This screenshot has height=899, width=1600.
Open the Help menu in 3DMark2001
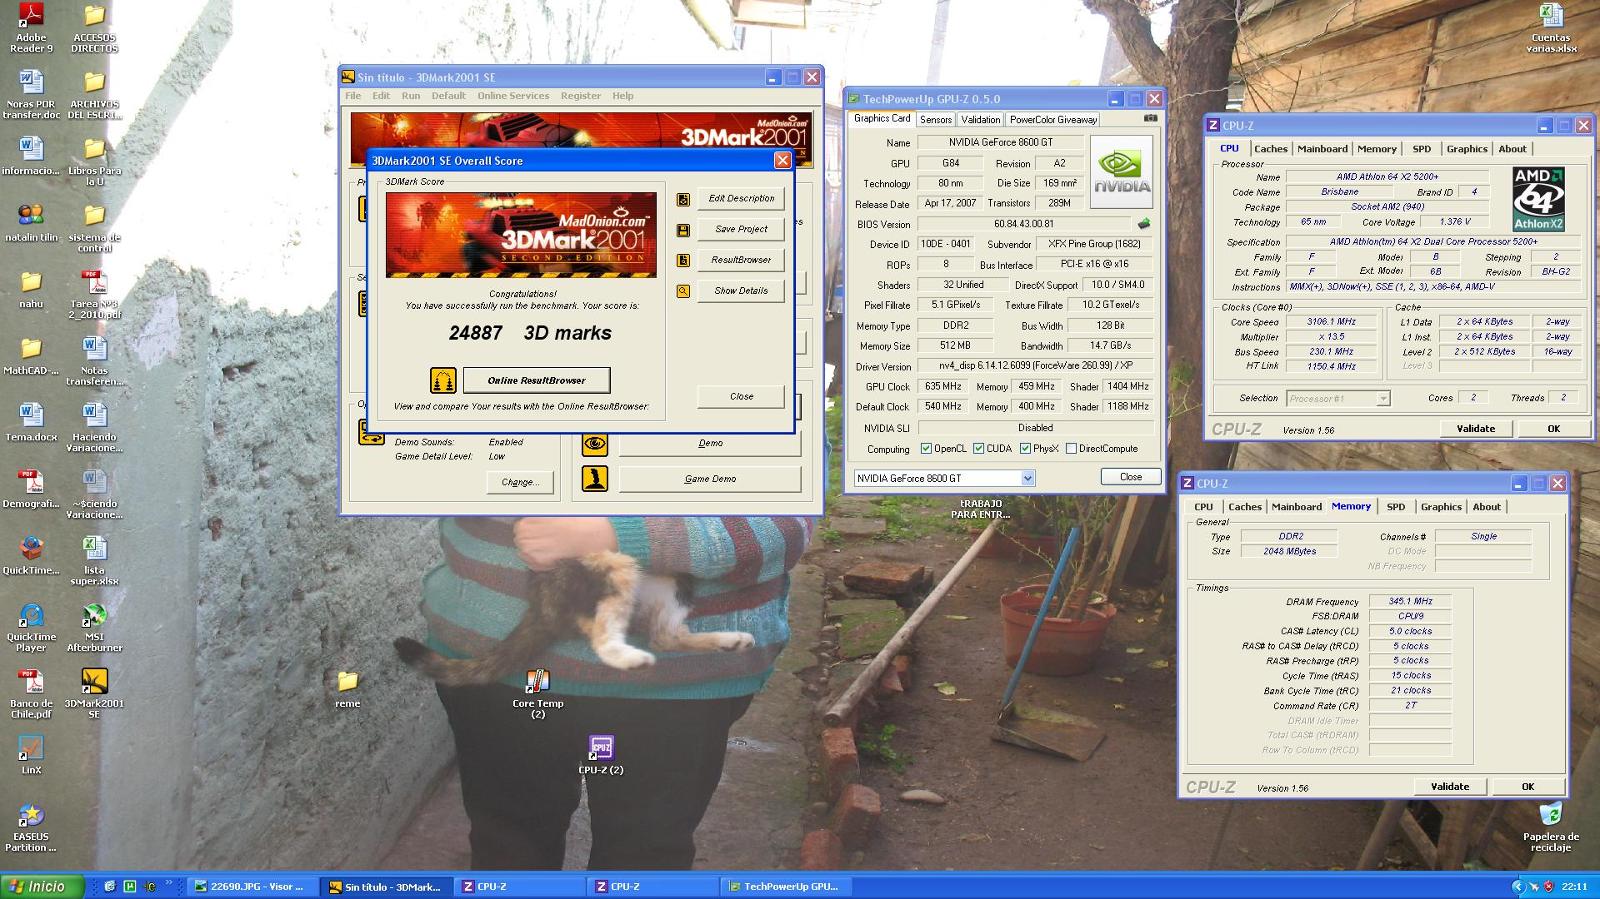[x=623, y=96]
